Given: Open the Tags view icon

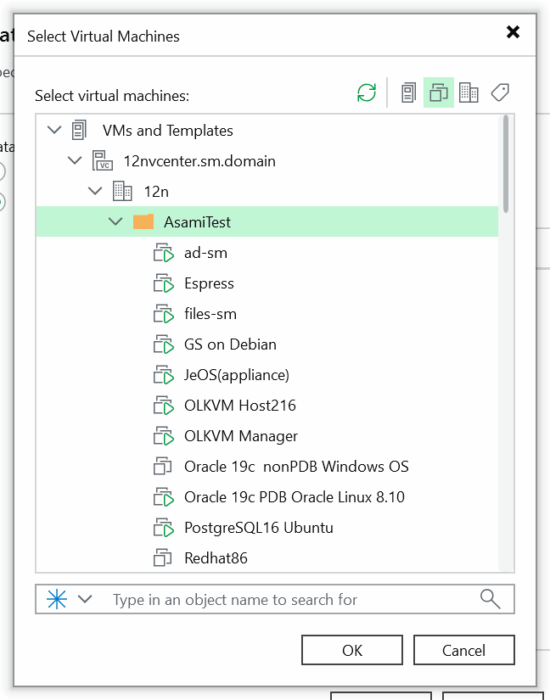Looking at the screenshot, I should [x=500, y=93].
